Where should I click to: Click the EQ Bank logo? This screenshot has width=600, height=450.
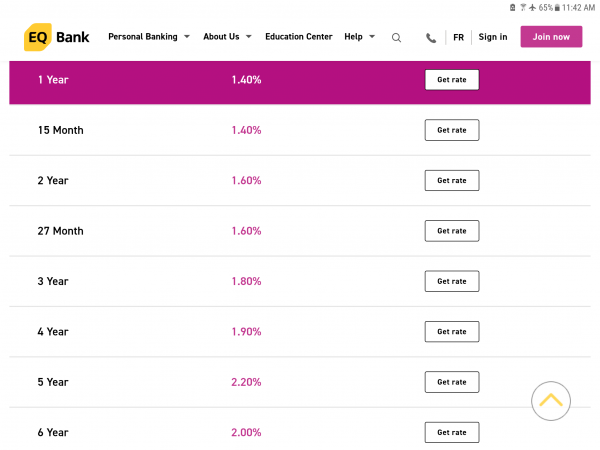[56, 37]
